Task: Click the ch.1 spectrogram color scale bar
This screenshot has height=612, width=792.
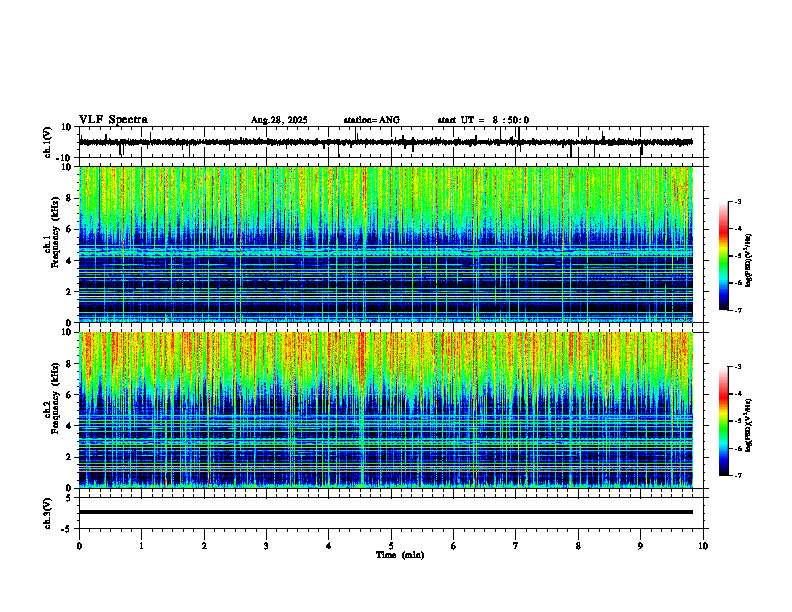Action: 724,256
